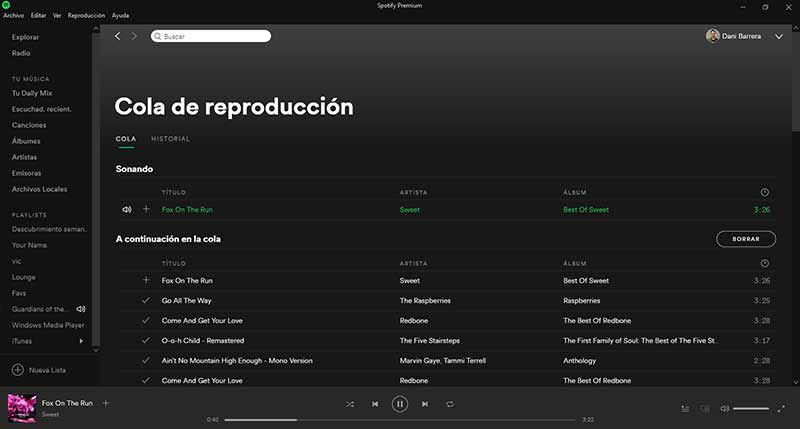Image resolution: width=800 pixels, height=429 pixels.
Task: Click Fox On The Run title in player bar
Action: (x=67, y=403)
